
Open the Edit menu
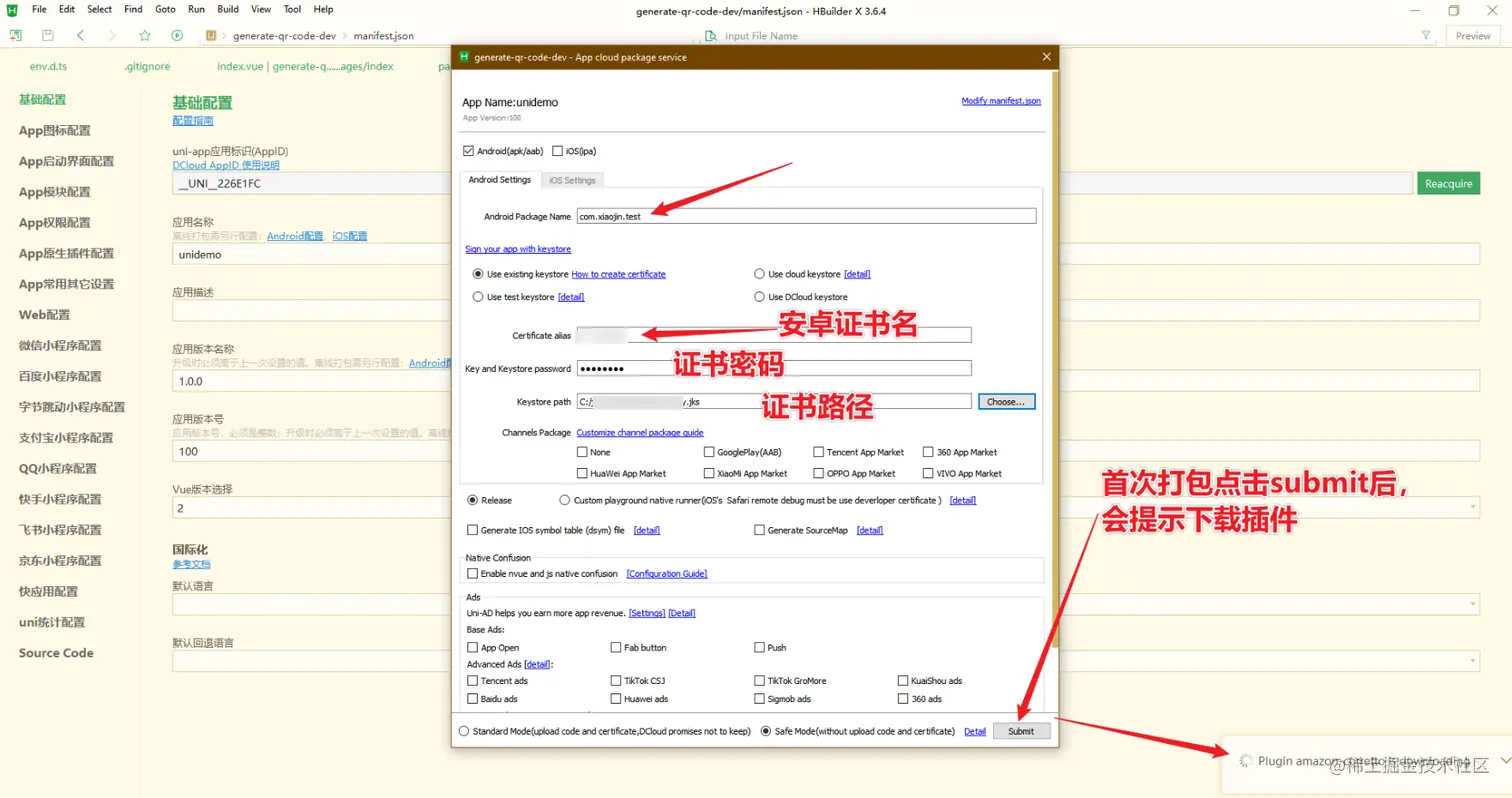tap(67, 9)
